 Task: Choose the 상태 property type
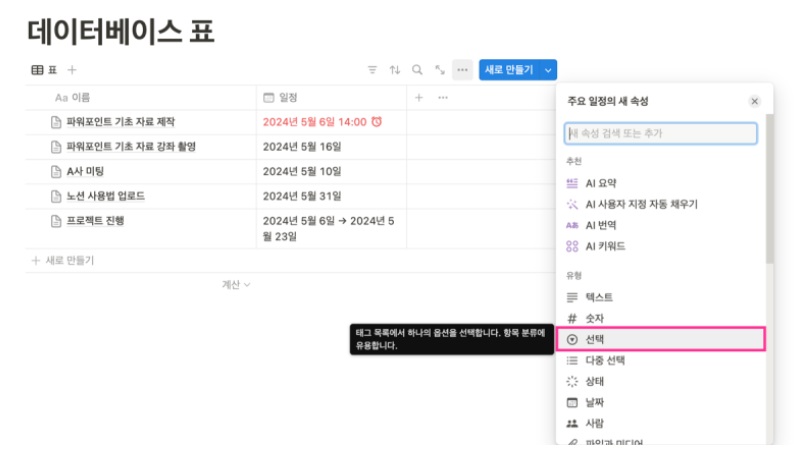(x=661, y=381)
